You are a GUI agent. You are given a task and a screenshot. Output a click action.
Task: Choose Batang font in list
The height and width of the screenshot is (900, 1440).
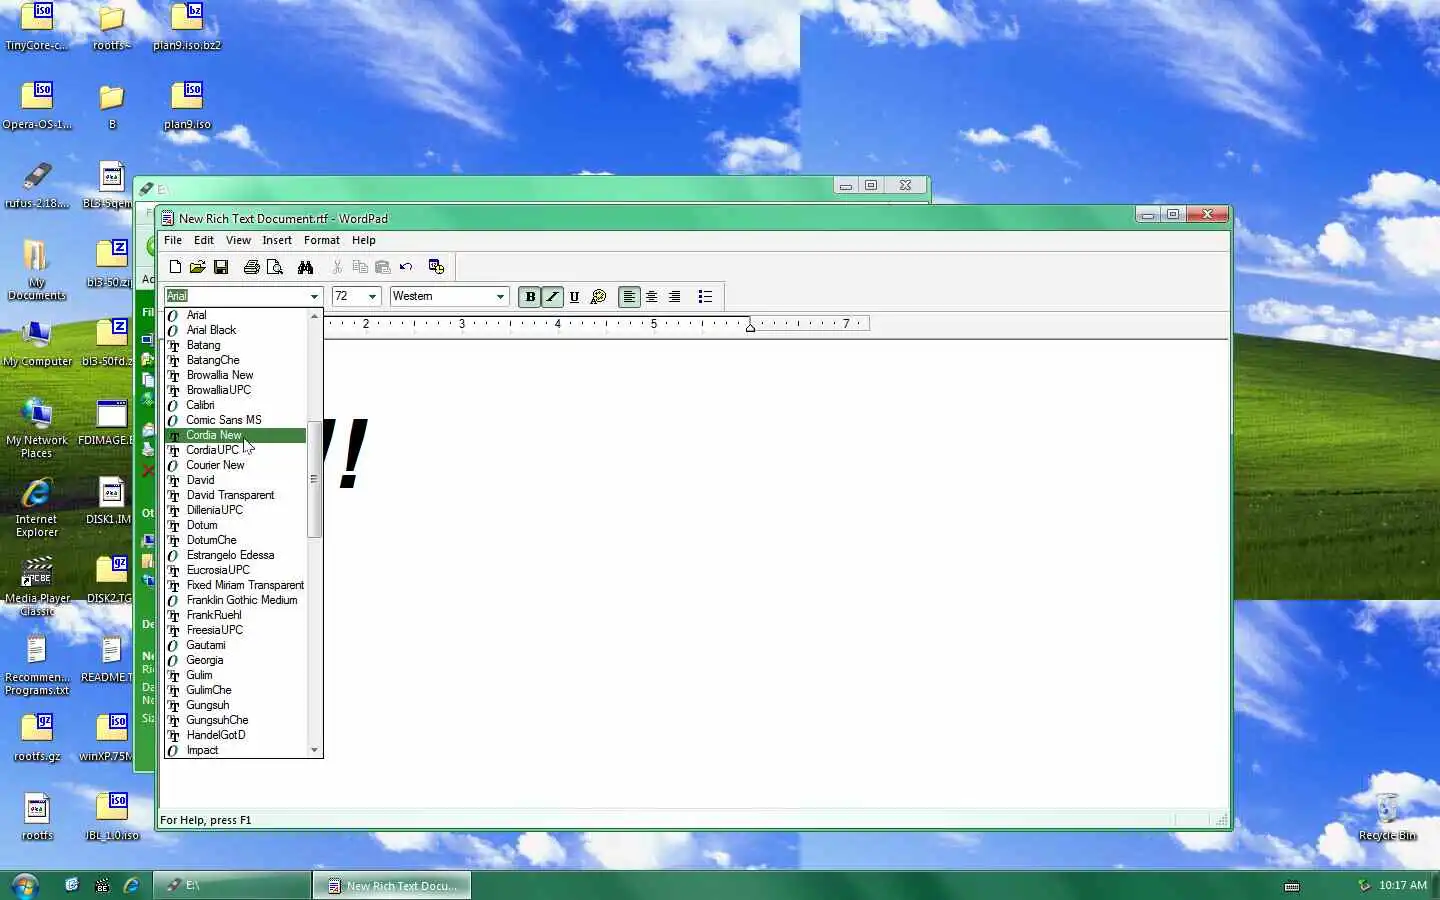(x=235, y=345)
